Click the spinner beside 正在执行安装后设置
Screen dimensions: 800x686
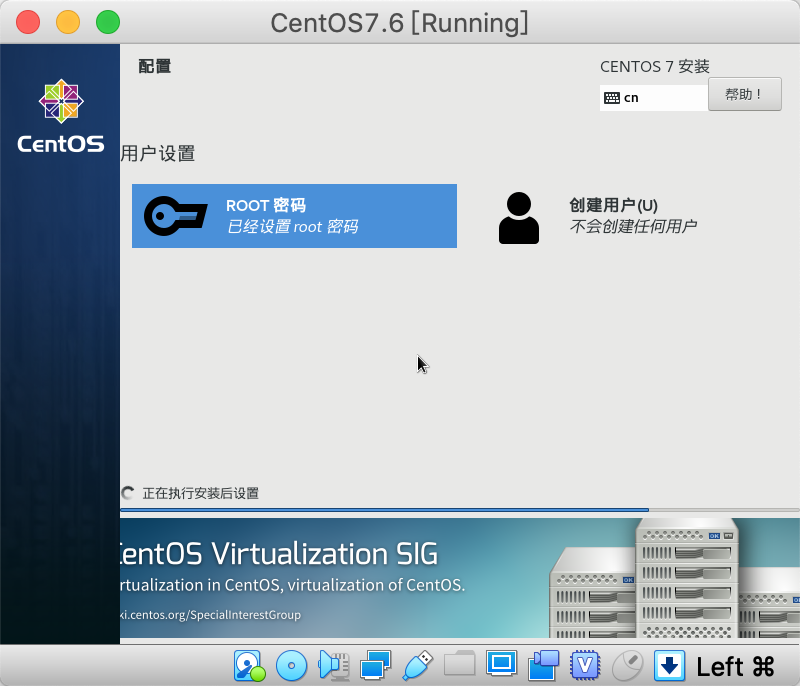pyautogui.click(x=128, y=493)
